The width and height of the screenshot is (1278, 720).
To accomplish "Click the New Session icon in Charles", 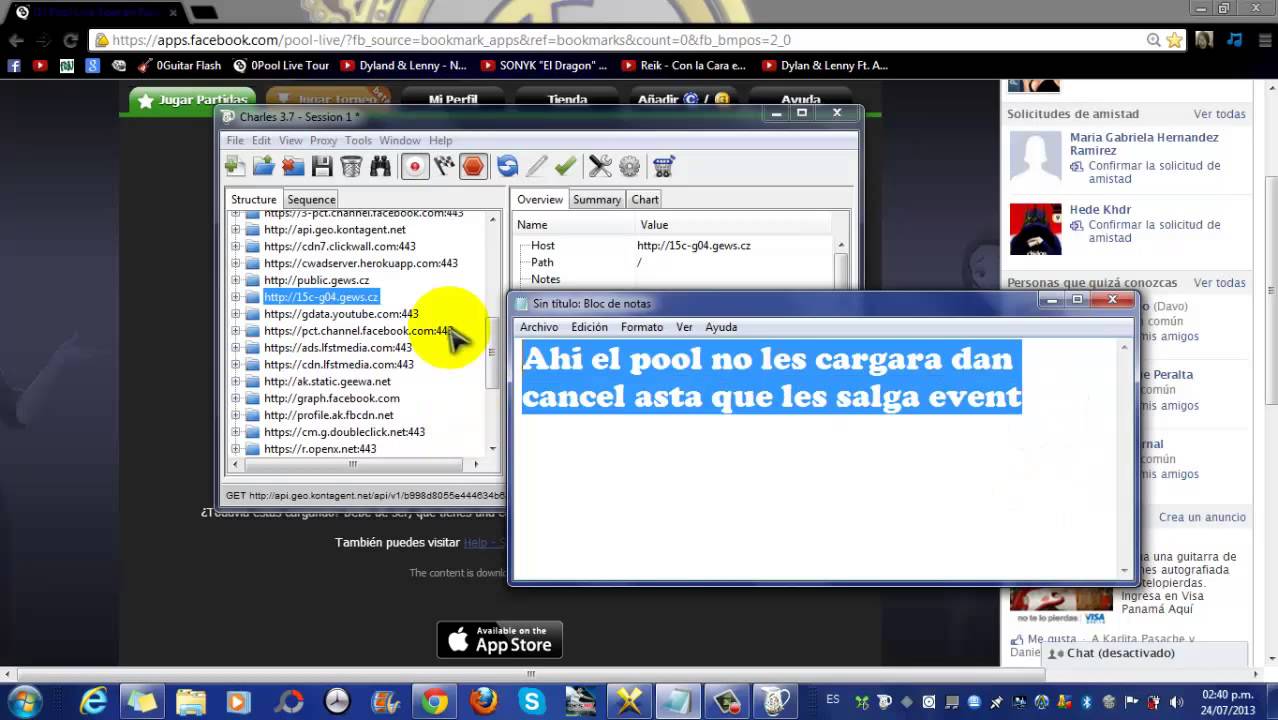I will (x=235, y=166).
